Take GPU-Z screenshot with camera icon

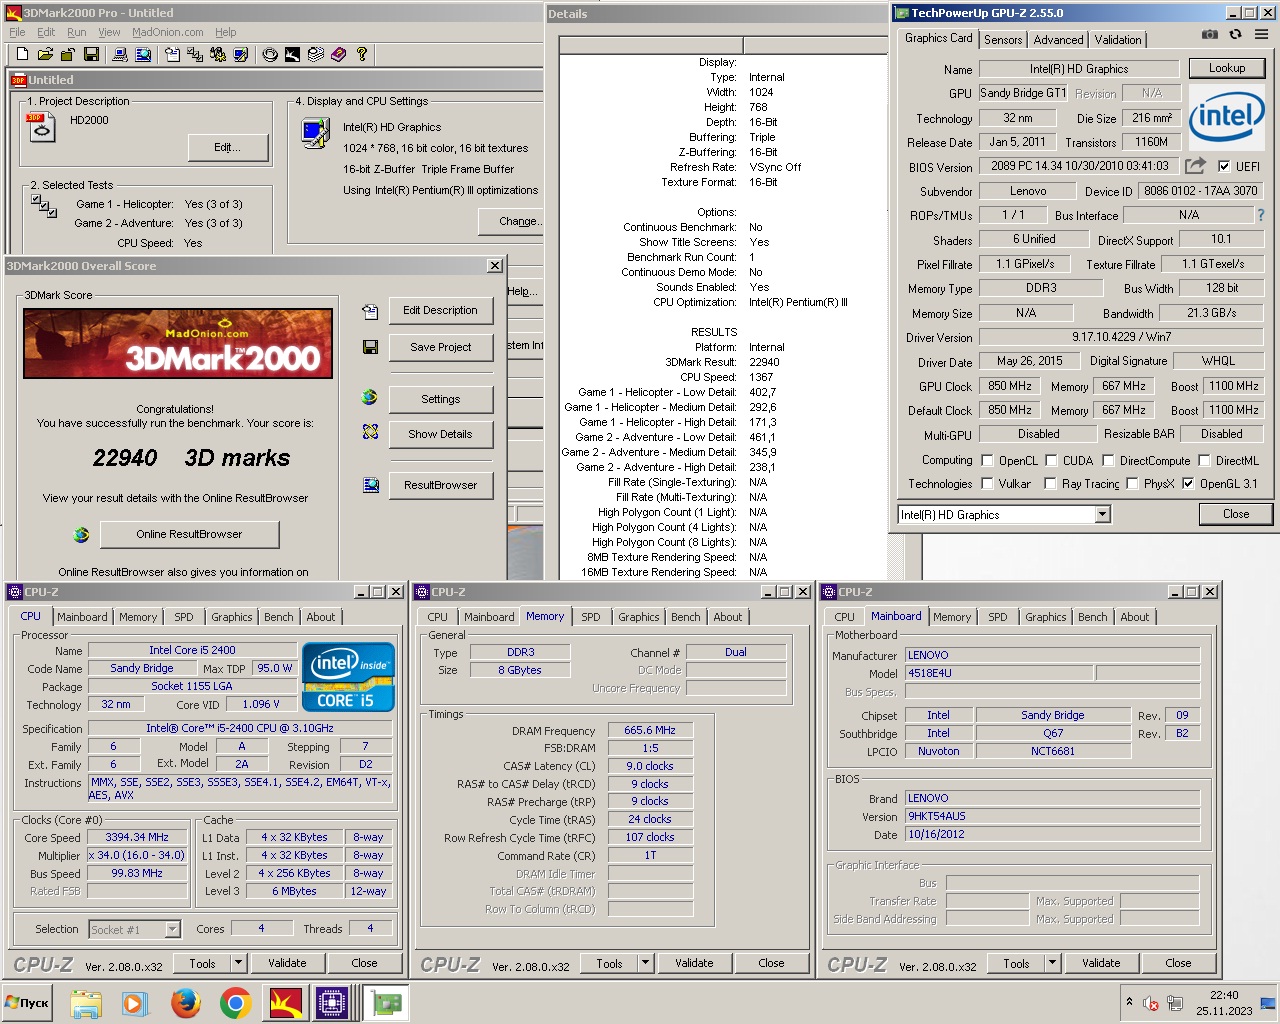click(1210, 34)
